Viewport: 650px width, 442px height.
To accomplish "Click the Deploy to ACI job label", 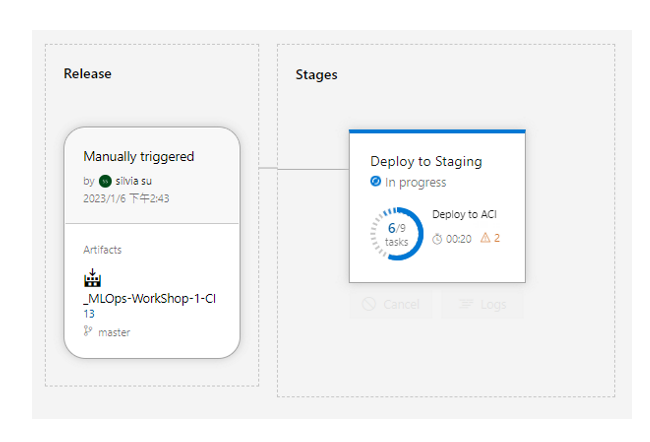I will (x=464, y=214).
